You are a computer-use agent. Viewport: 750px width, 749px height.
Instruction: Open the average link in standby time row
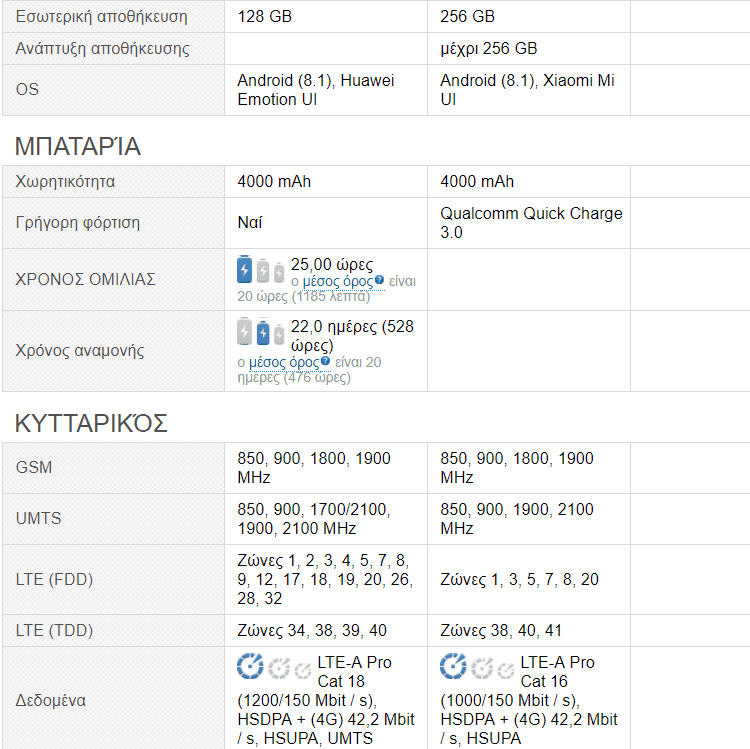click(284, 363)
